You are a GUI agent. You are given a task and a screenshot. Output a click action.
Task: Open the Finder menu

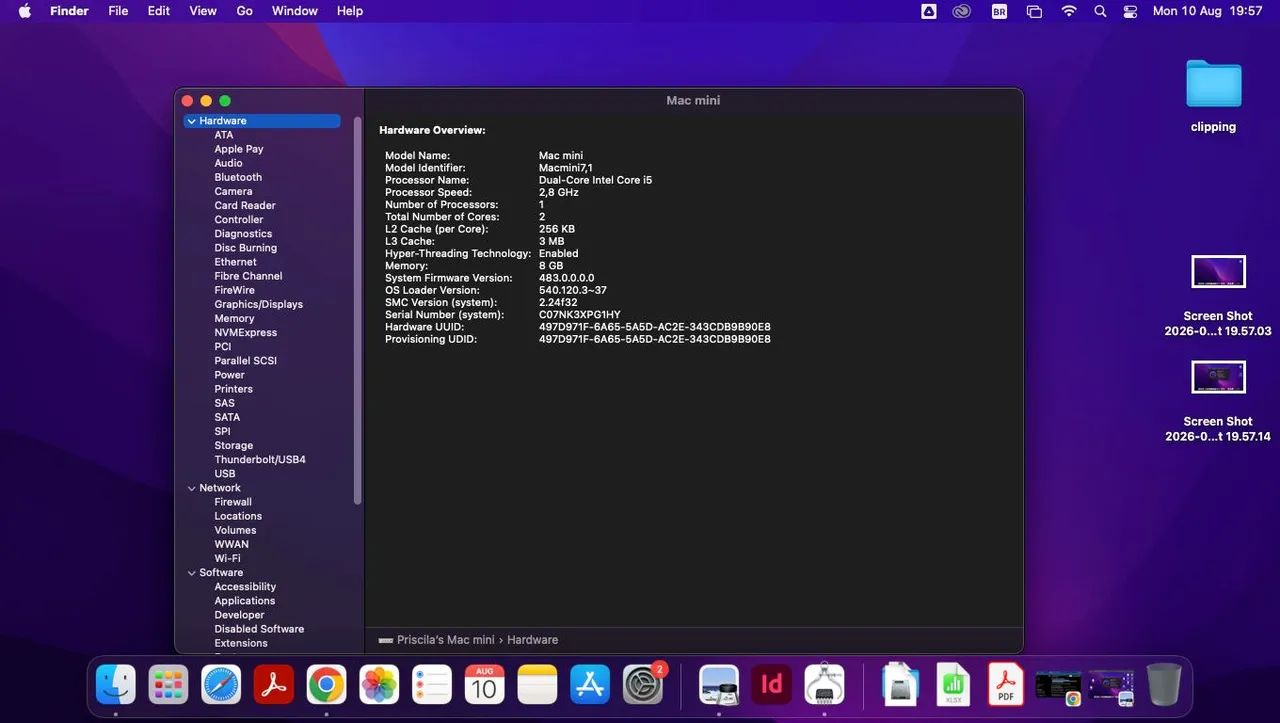[69, 11]
